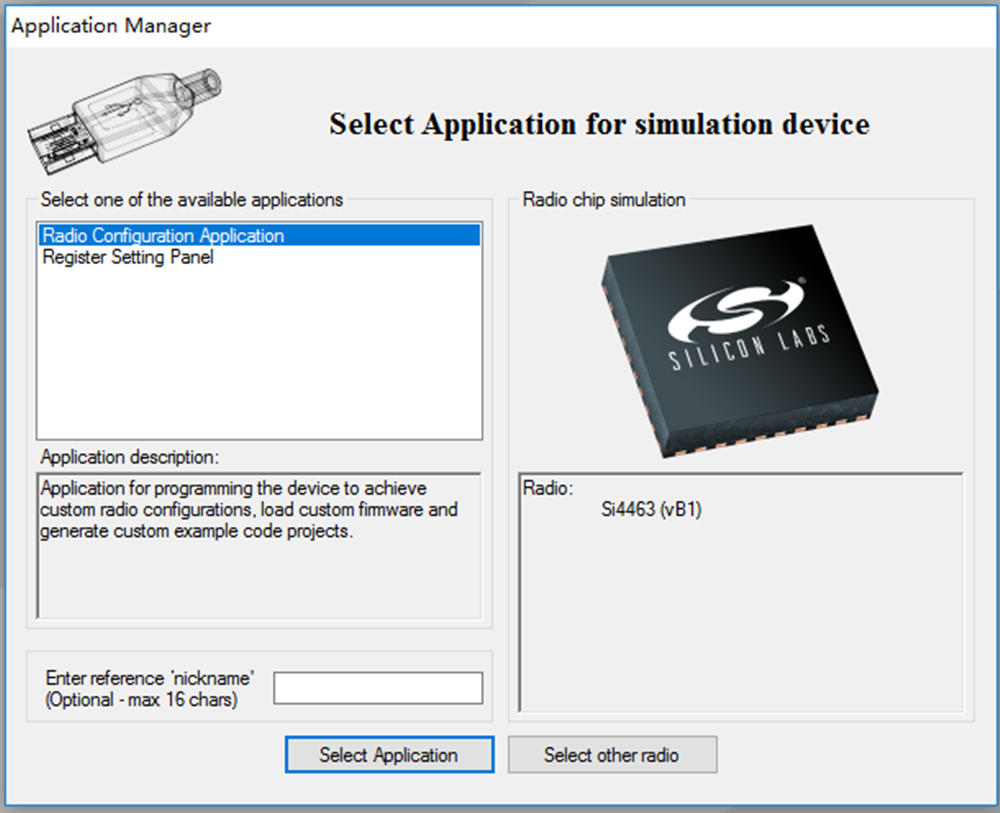
Task: Select Register Setting Panel from the list
Action: click(x=127, y=257)
